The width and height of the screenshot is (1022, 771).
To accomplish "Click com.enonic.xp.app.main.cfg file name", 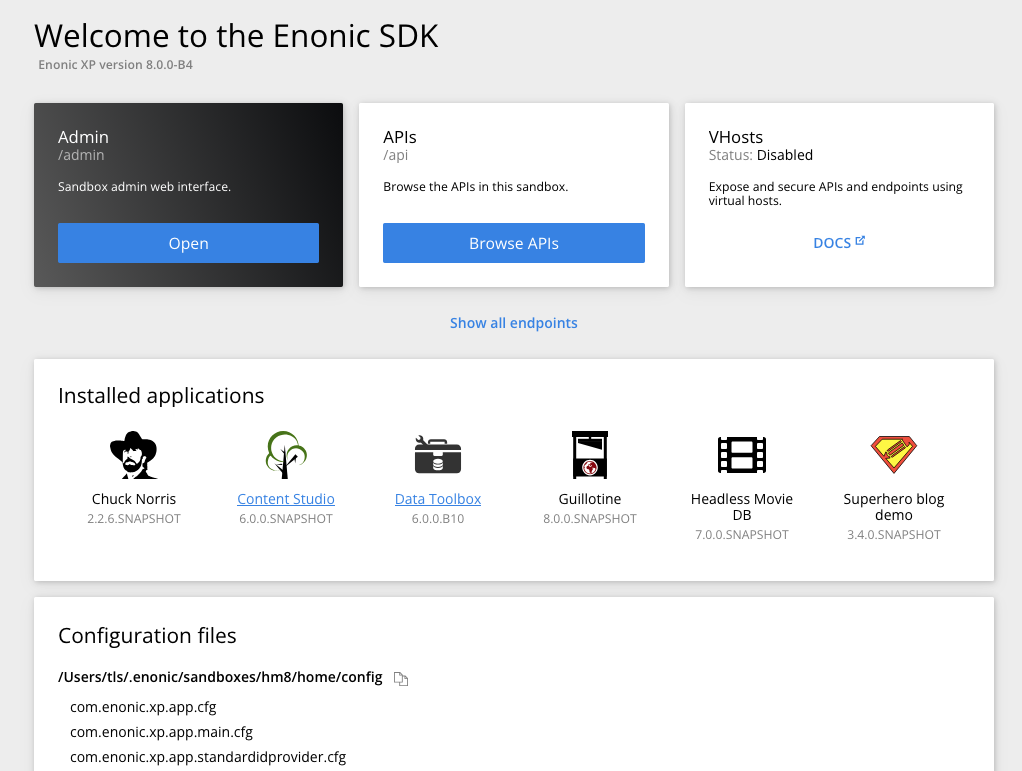I will 162,732.
